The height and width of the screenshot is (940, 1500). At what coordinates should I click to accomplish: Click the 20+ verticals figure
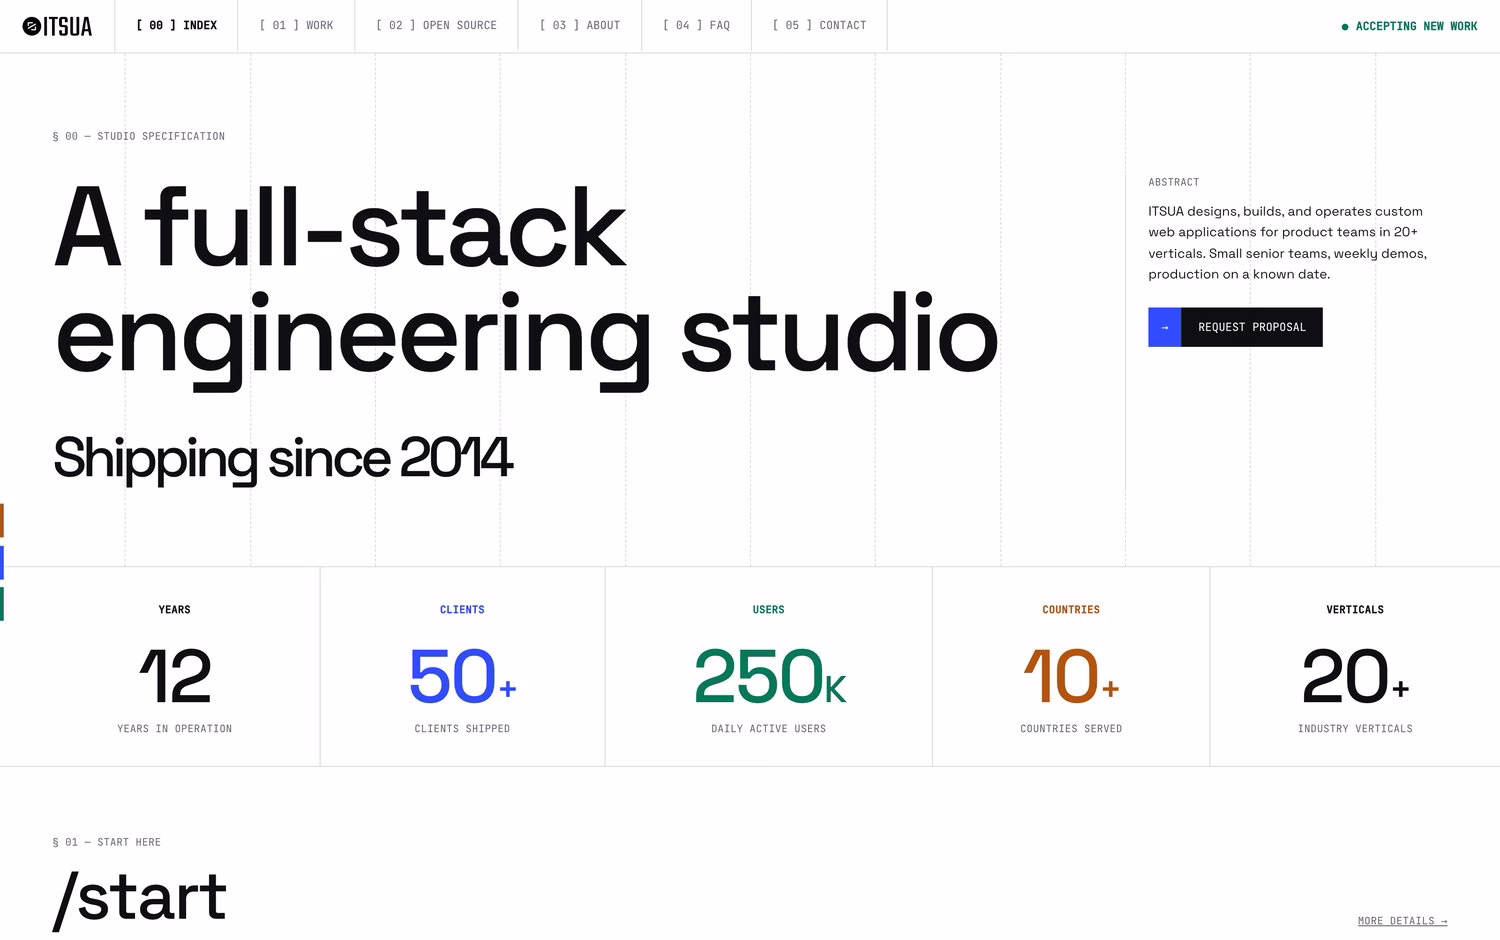point(1355,677)
